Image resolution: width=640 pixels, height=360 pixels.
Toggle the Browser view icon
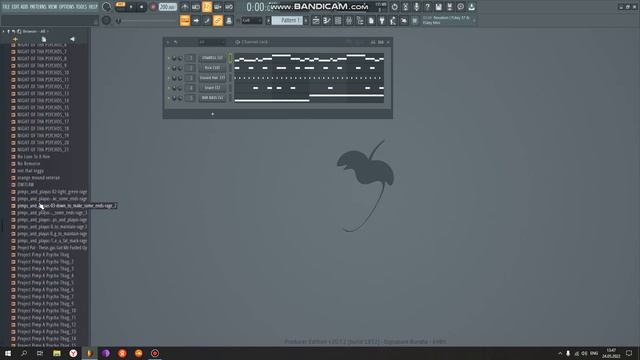point(360,20)
